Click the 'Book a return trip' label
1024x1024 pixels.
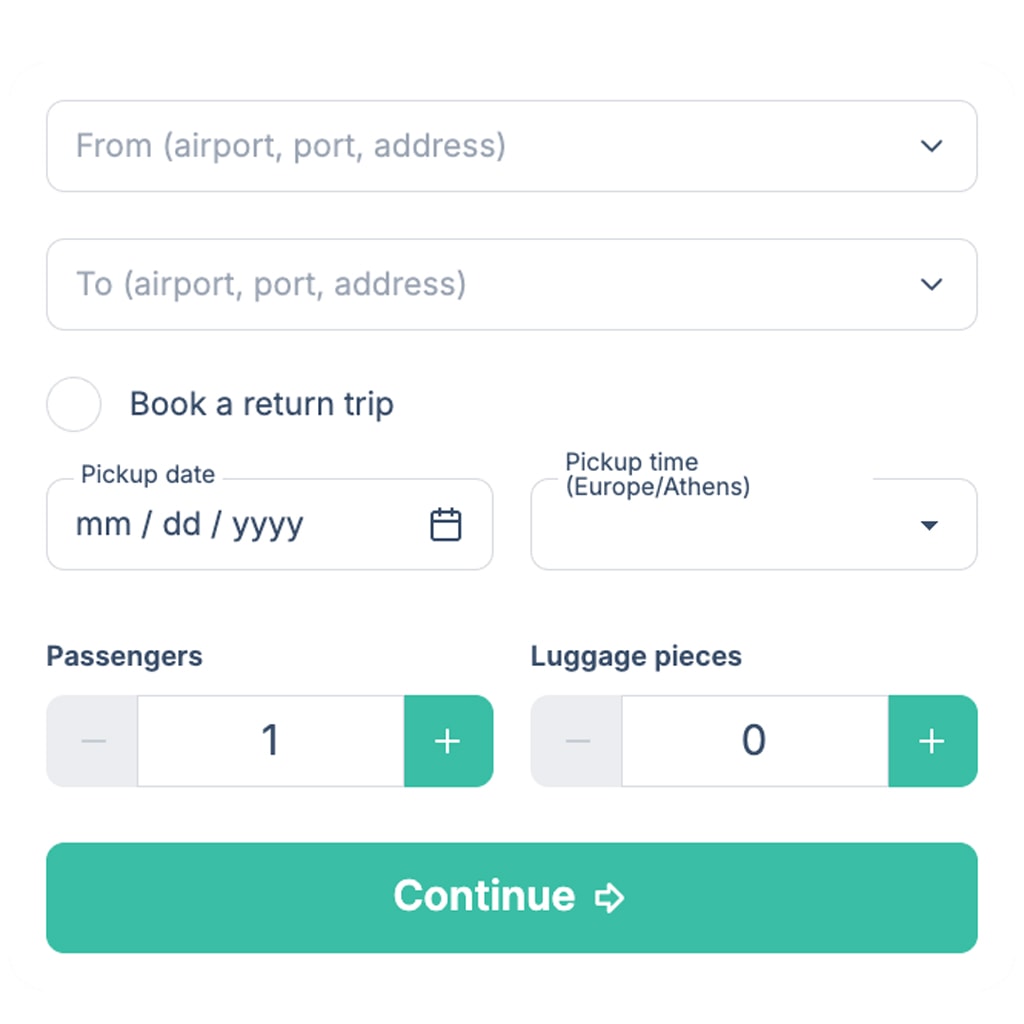(262, 404)
